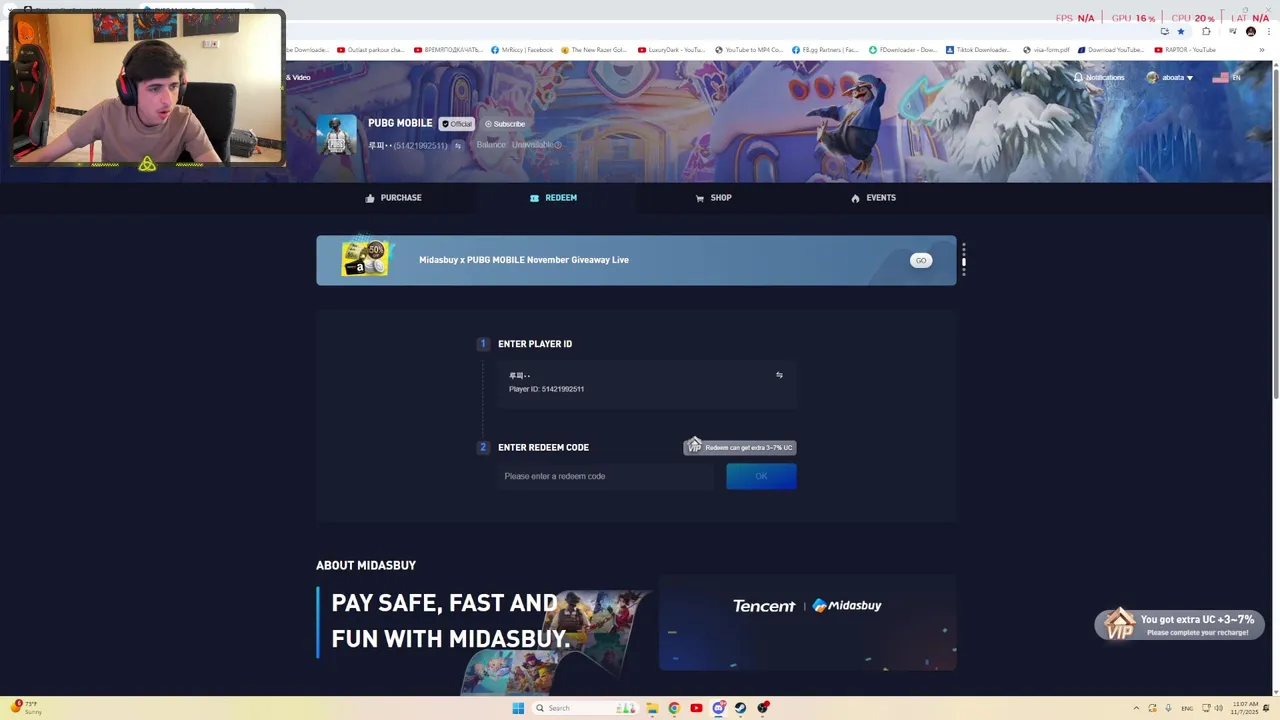
Task: Open YouTube app in the taskbar
Action: pyautogui.click(x=696, y=708)
